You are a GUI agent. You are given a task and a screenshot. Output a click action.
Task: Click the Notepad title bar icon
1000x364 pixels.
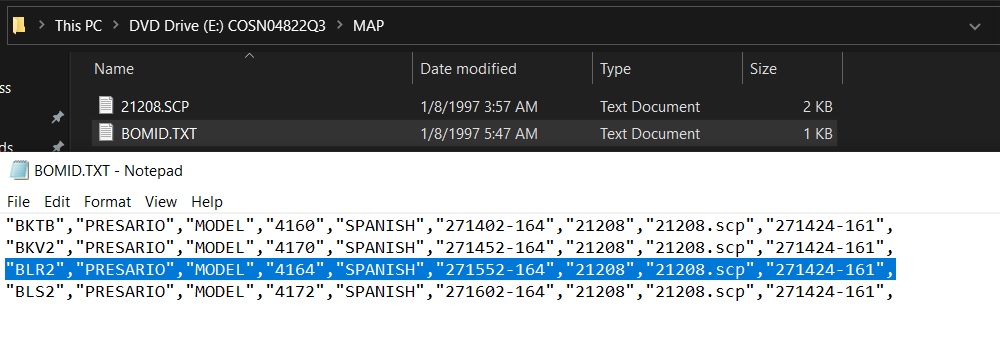click(x=19, y=170)
